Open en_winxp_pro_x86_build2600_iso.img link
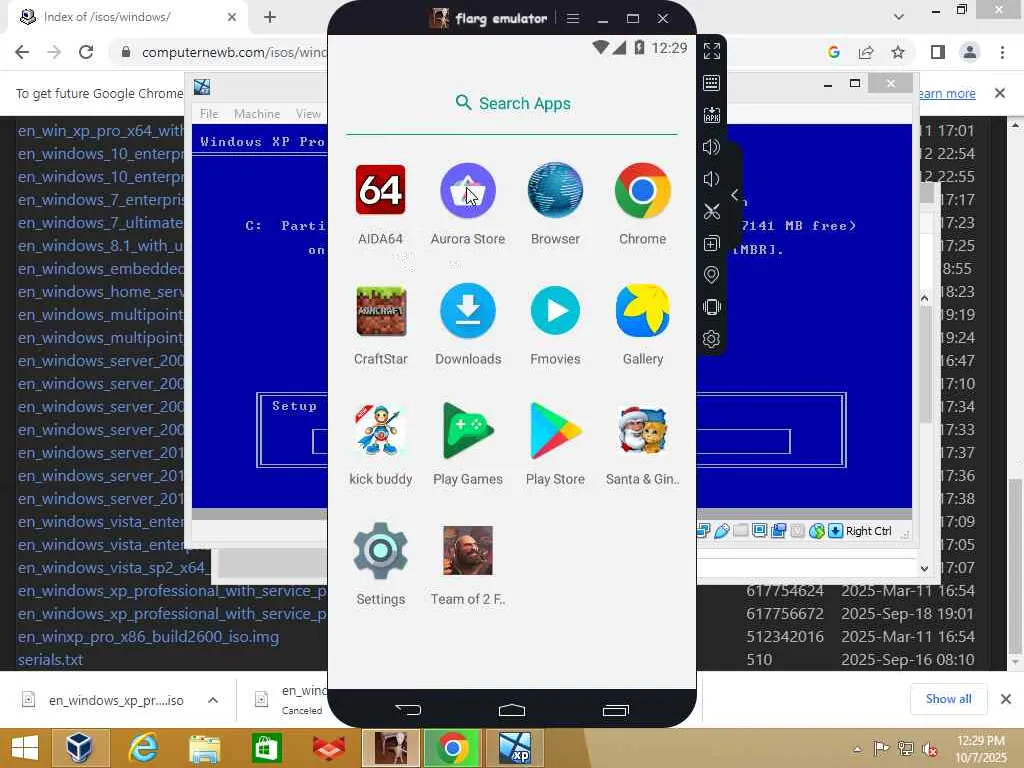 (x=148, y=637)
